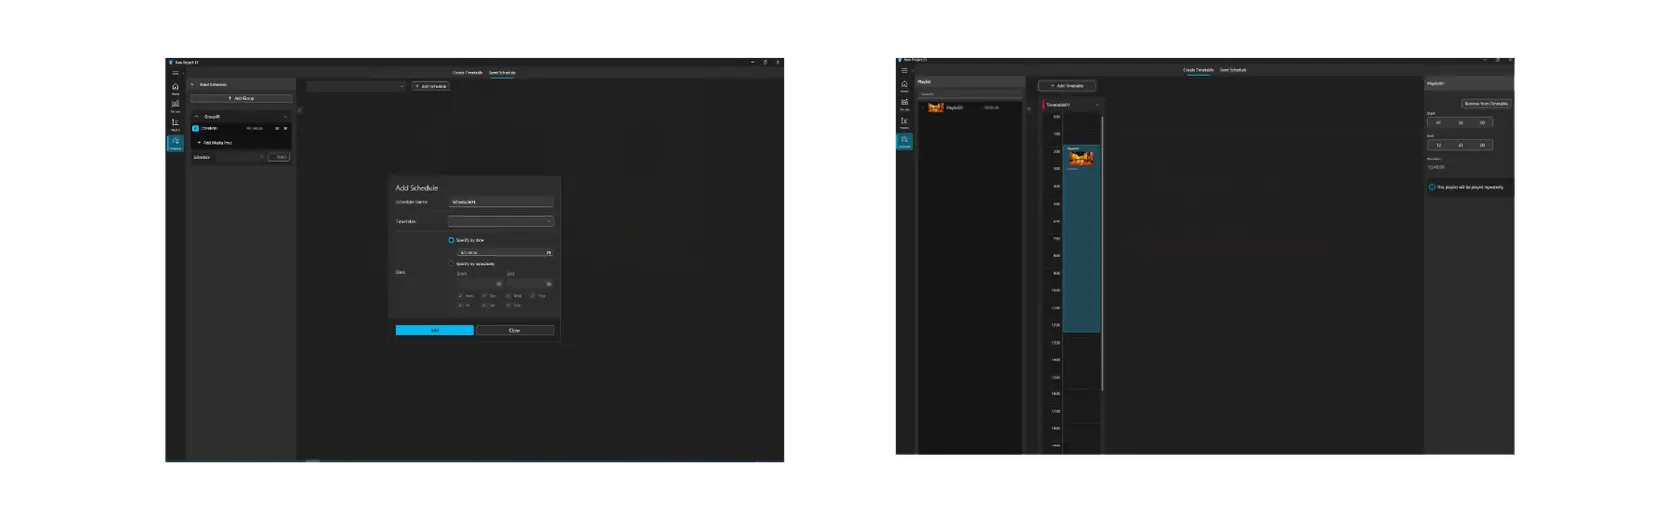Viewport: 1680px width, 509px height.
Task: Click Add Timetable button
Action: [1067, 86]
